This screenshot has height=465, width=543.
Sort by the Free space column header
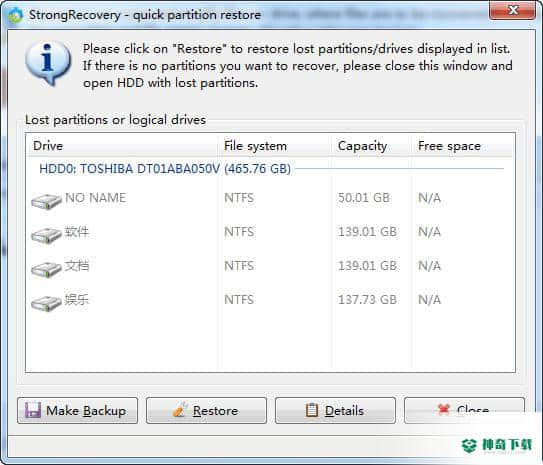(462, 146)
